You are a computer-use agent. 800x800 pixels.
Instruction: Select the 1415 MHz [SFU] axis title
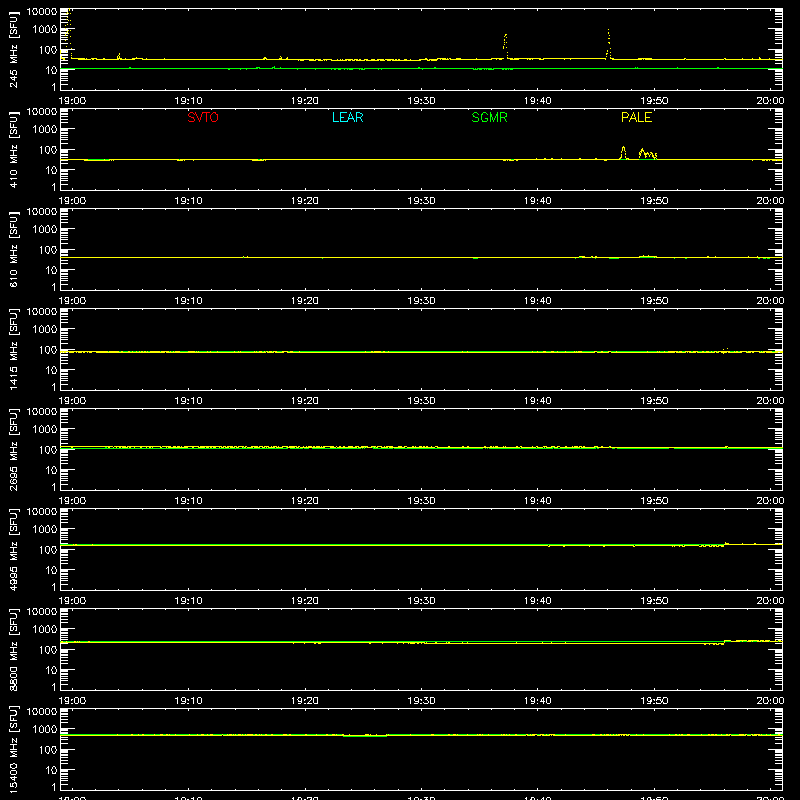pos(13,349)
